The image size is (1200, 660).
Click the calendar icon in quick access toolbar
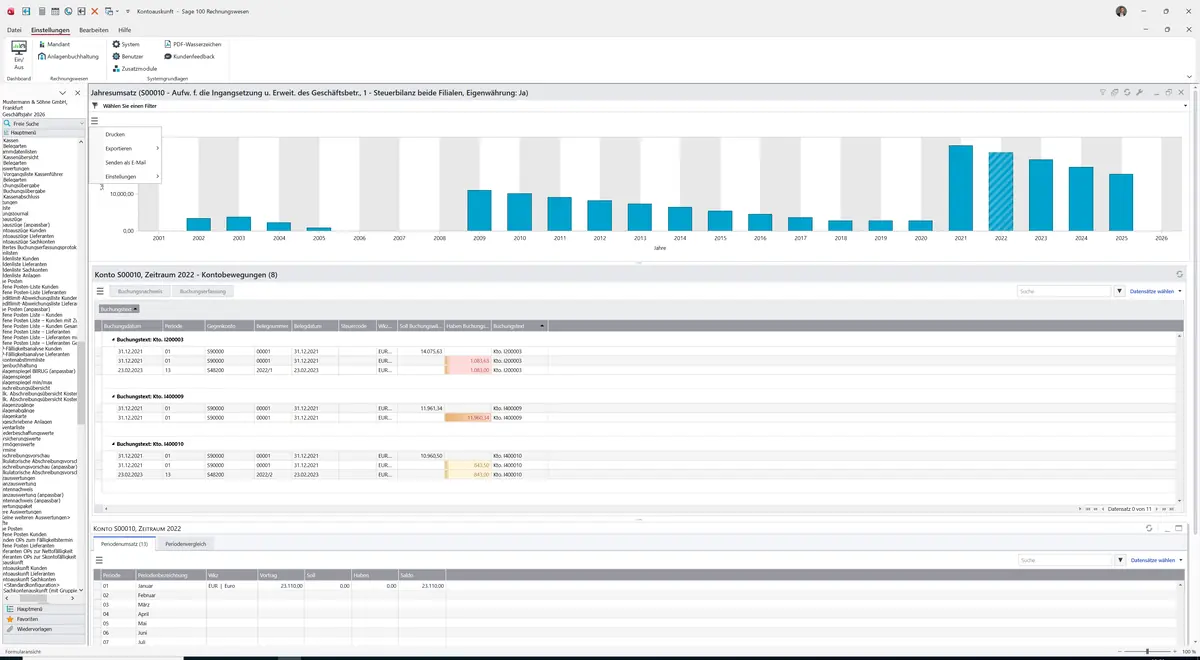54,10
